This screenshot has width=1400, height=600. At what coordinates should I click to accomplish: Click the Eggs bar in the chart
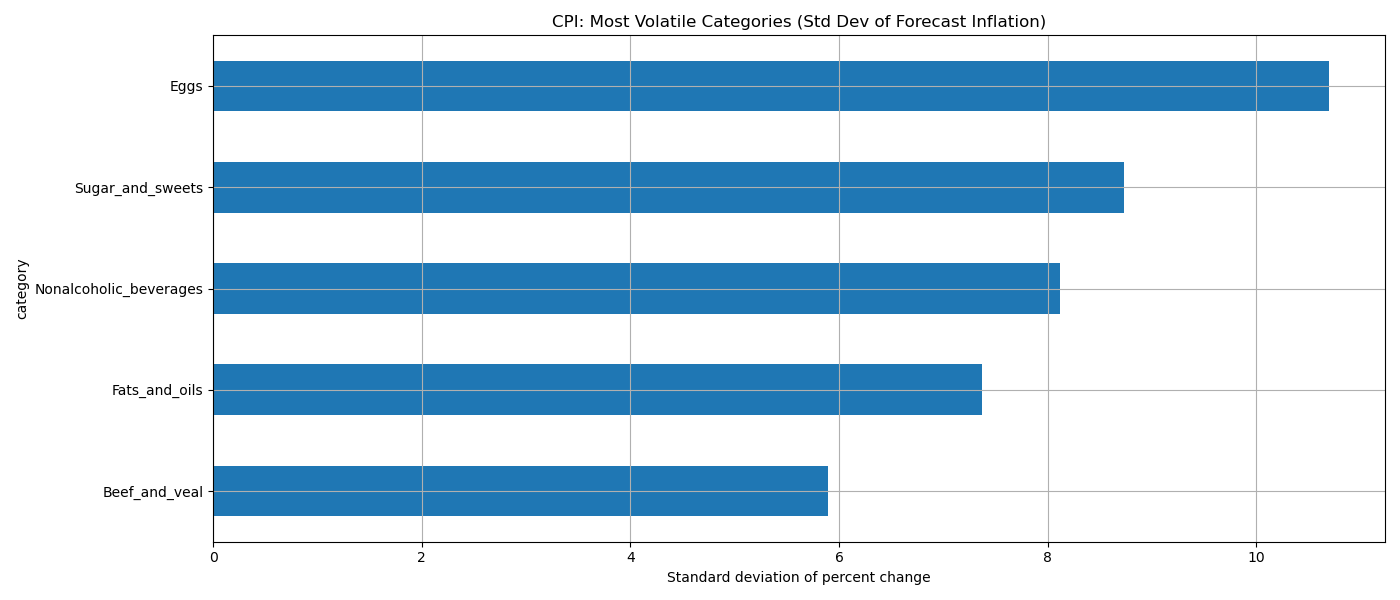[x=770, y=86]
